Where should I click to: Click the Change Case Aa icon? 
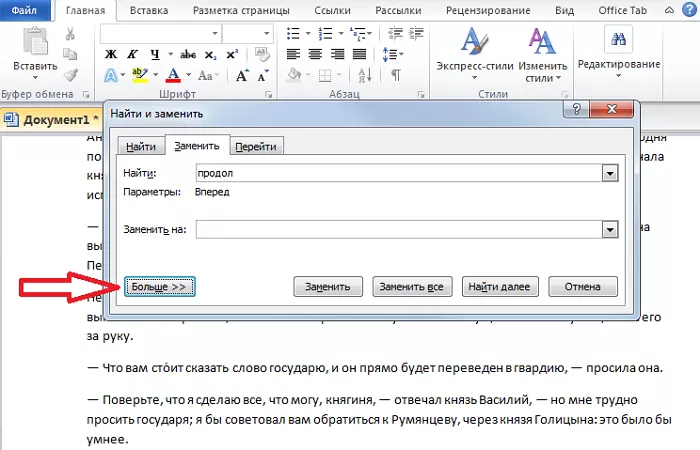point(205,75)
